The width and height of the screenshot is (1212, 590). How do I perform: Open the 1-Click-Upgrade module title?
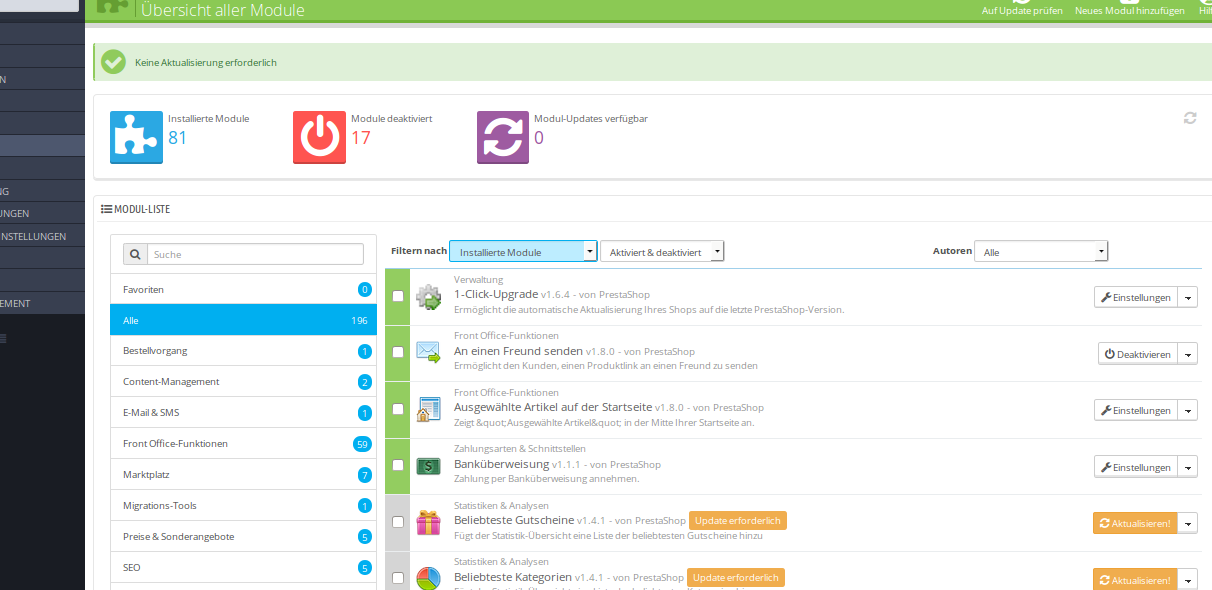tap(496, 295)
